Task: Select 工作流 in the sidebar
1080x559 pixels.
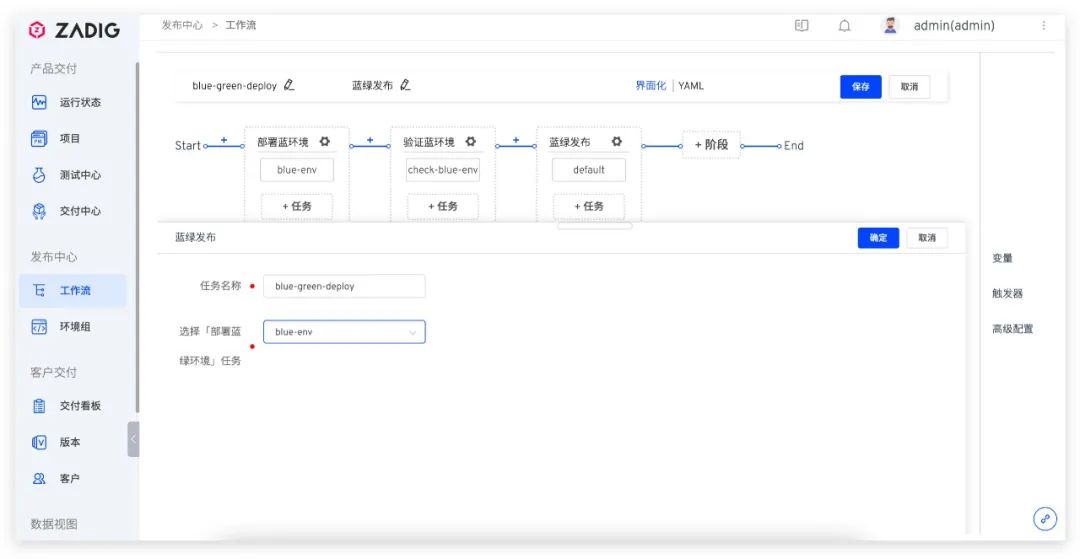Action: point(73,291)
